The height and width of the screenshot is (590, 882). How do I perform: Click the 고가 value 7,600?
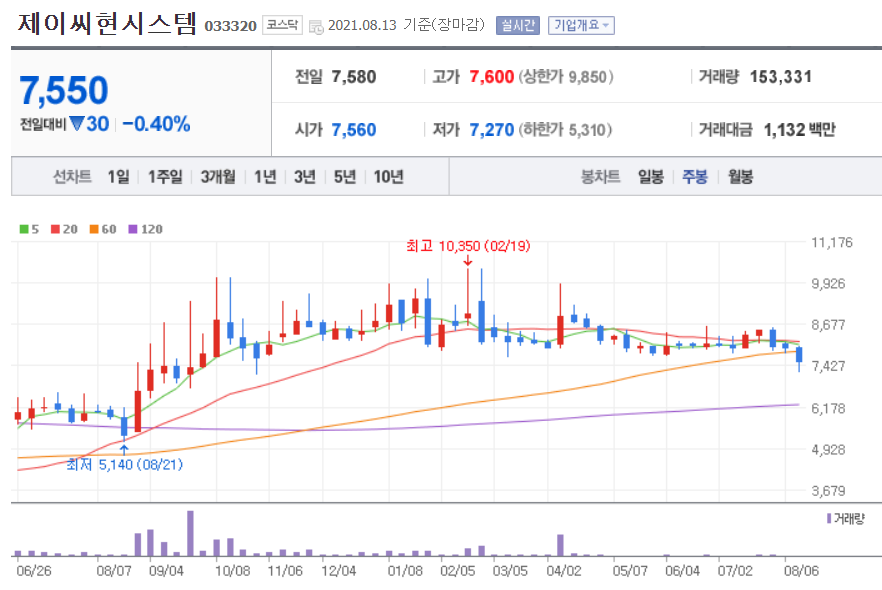tap(492, 76)
